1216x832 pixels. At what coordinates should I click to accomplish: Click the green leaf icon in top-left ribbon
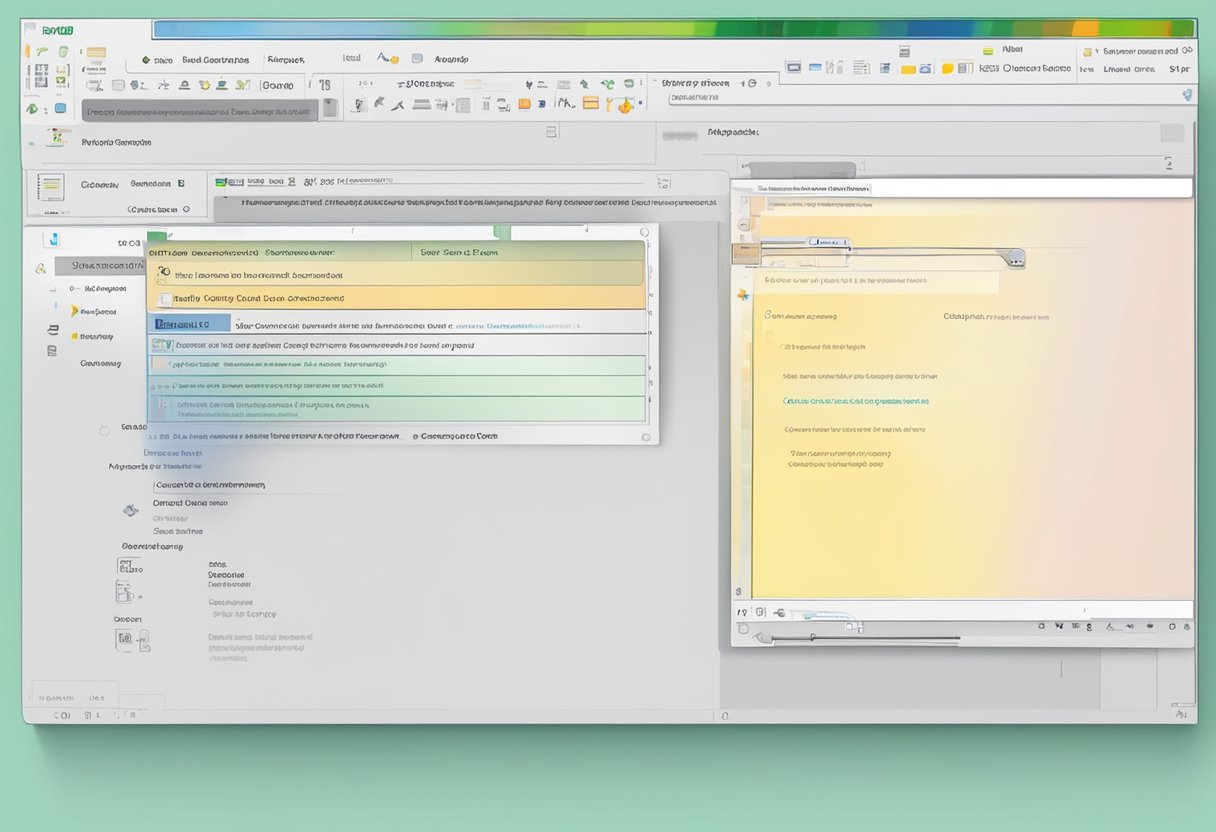coord(32,108)
